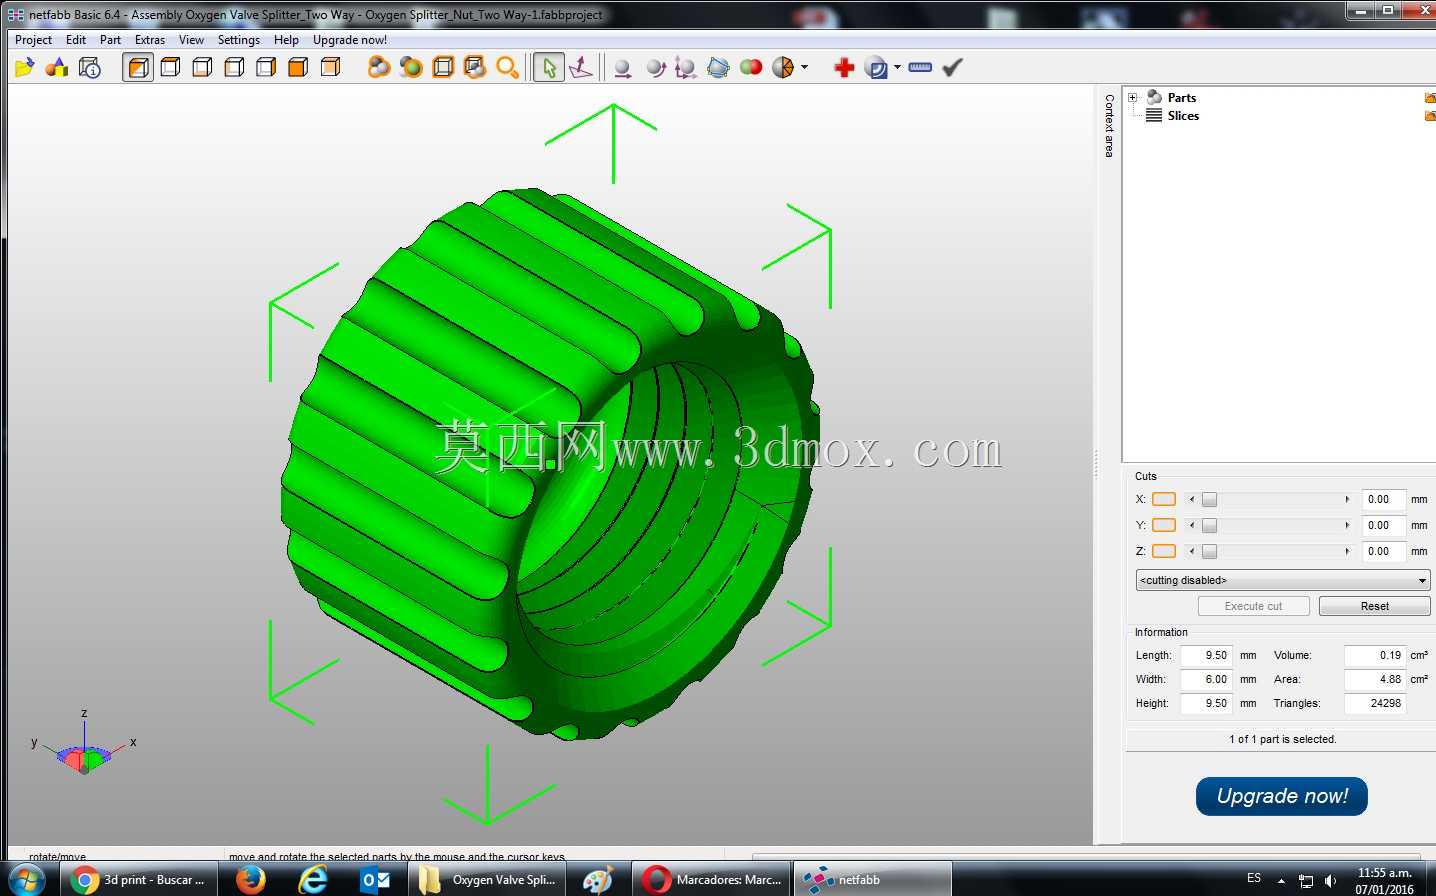The width and height of the screenshot is (1436, 896).
Task: Click the Triangles value 24298
Action: [1375, 703]
